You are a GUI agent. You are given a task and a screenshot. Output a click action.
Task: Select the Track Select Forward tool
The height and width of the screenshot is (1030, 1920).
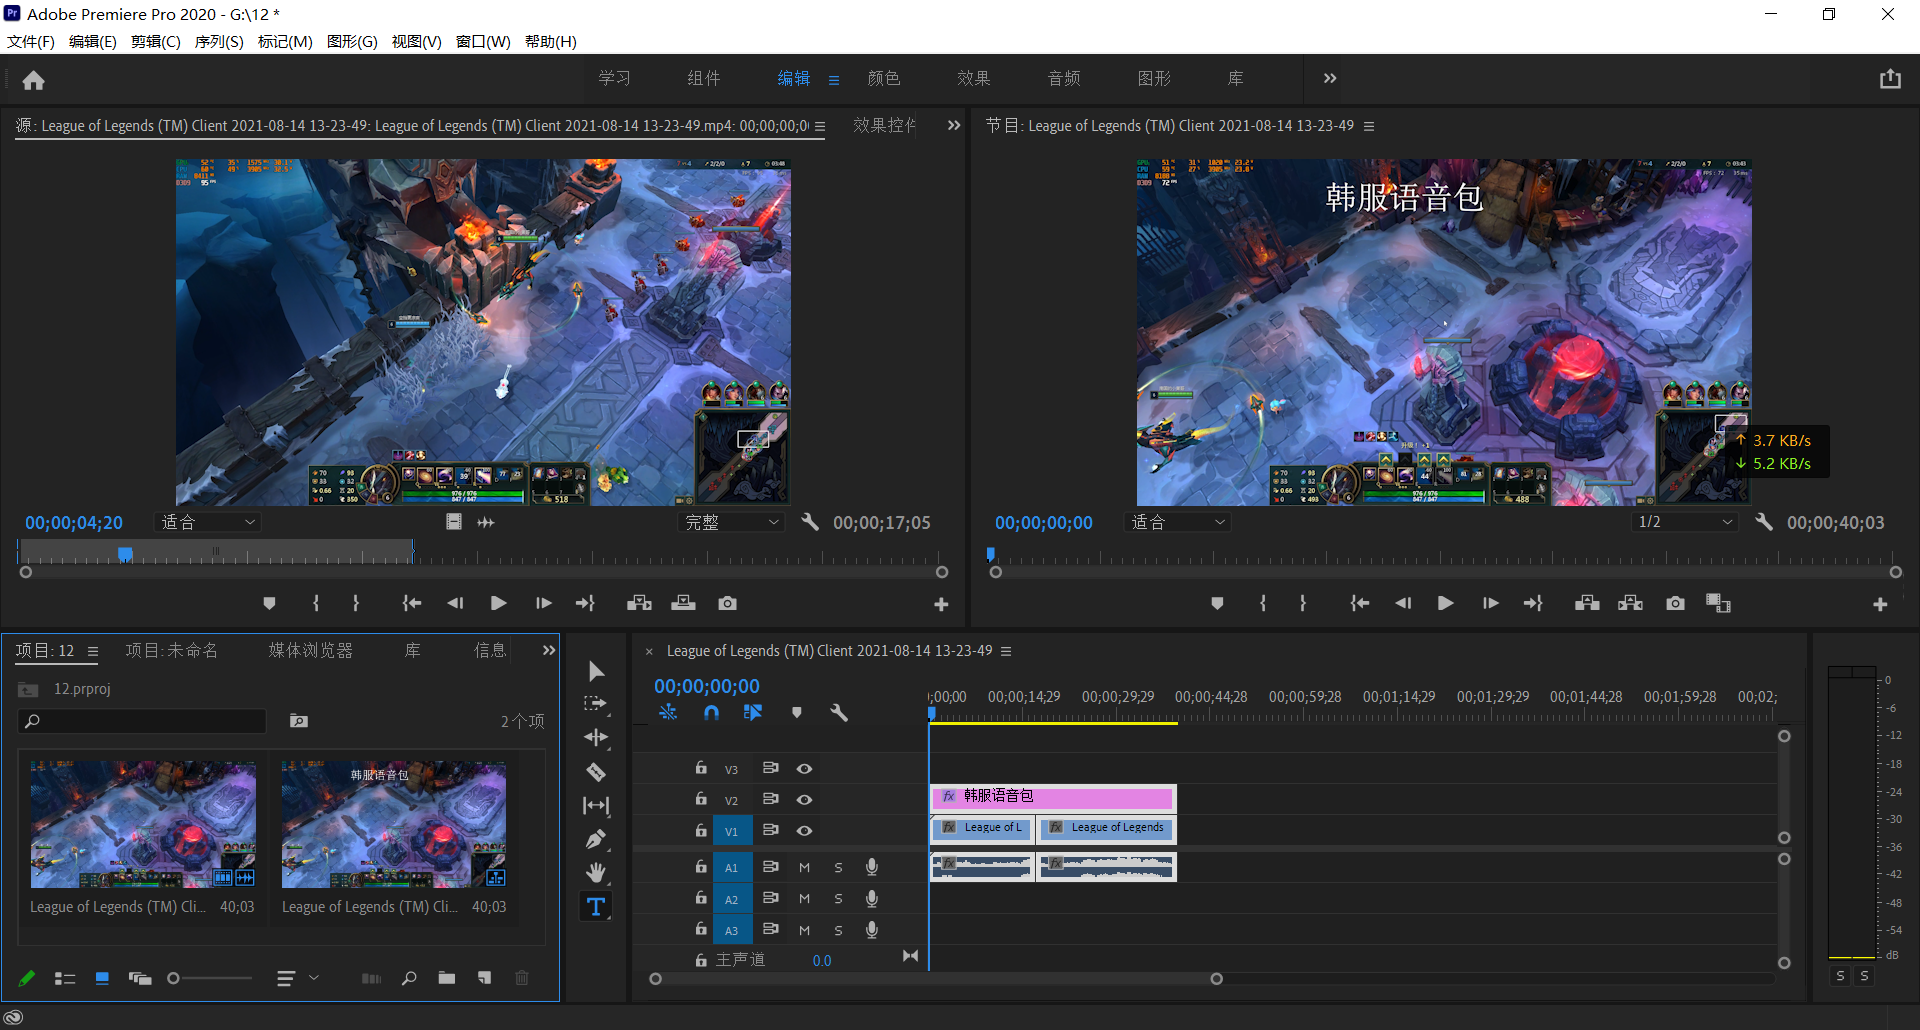[x=596, y=704]
